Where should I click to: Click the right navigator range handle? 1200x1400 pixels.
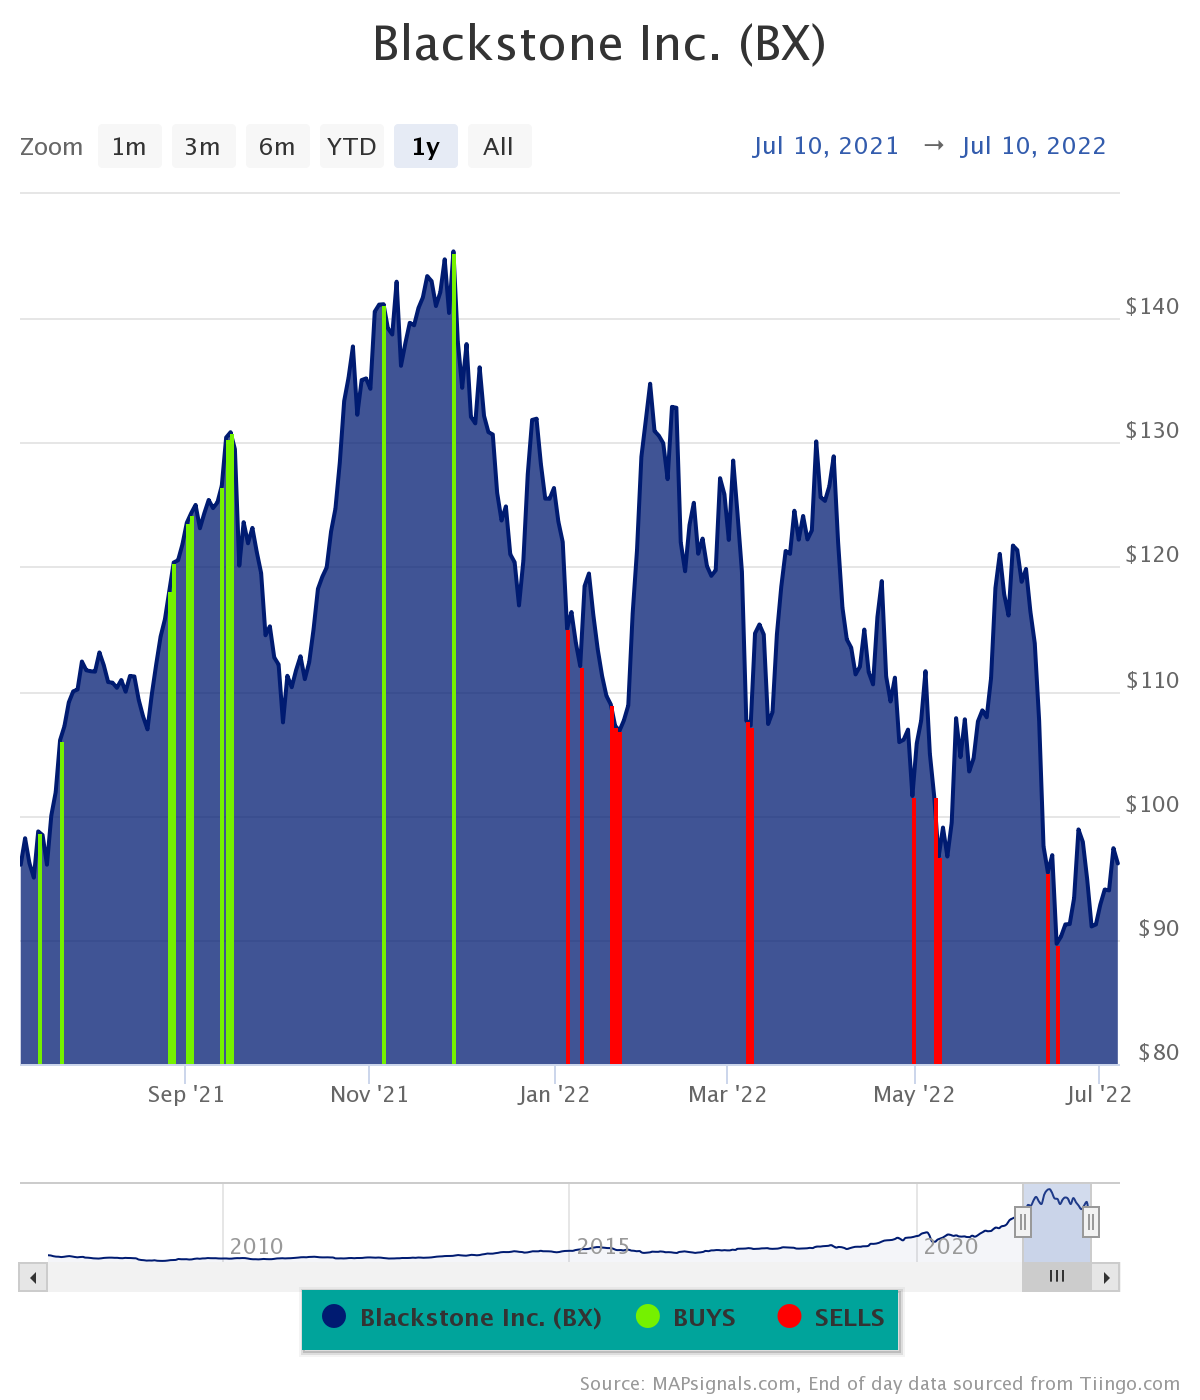point(1091,1221)
